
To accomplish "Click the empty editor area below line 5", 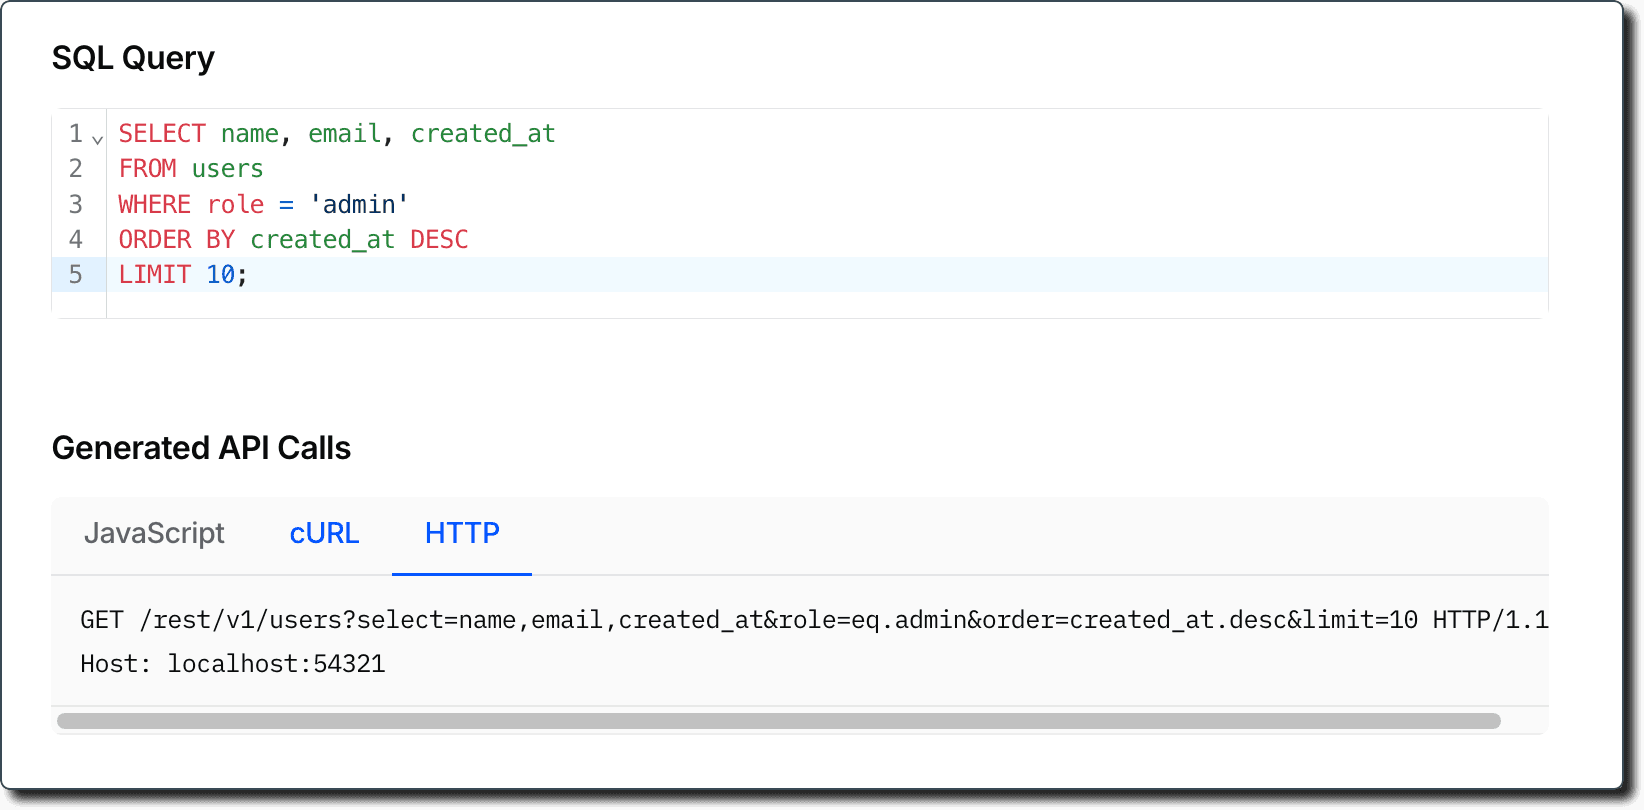I will coord(800,305).
